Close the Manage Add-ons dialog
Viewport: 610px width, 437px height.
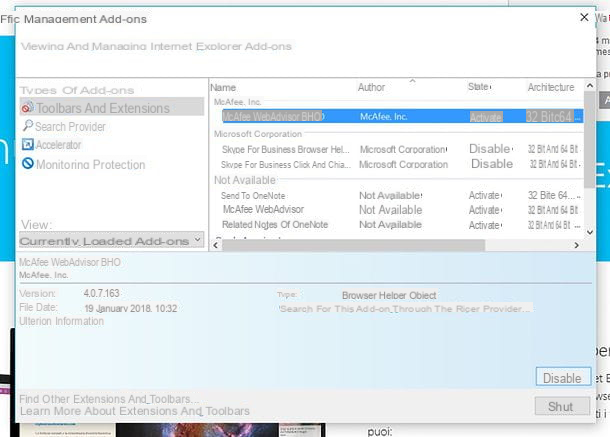pyautogui.click(x=584, y=18)
